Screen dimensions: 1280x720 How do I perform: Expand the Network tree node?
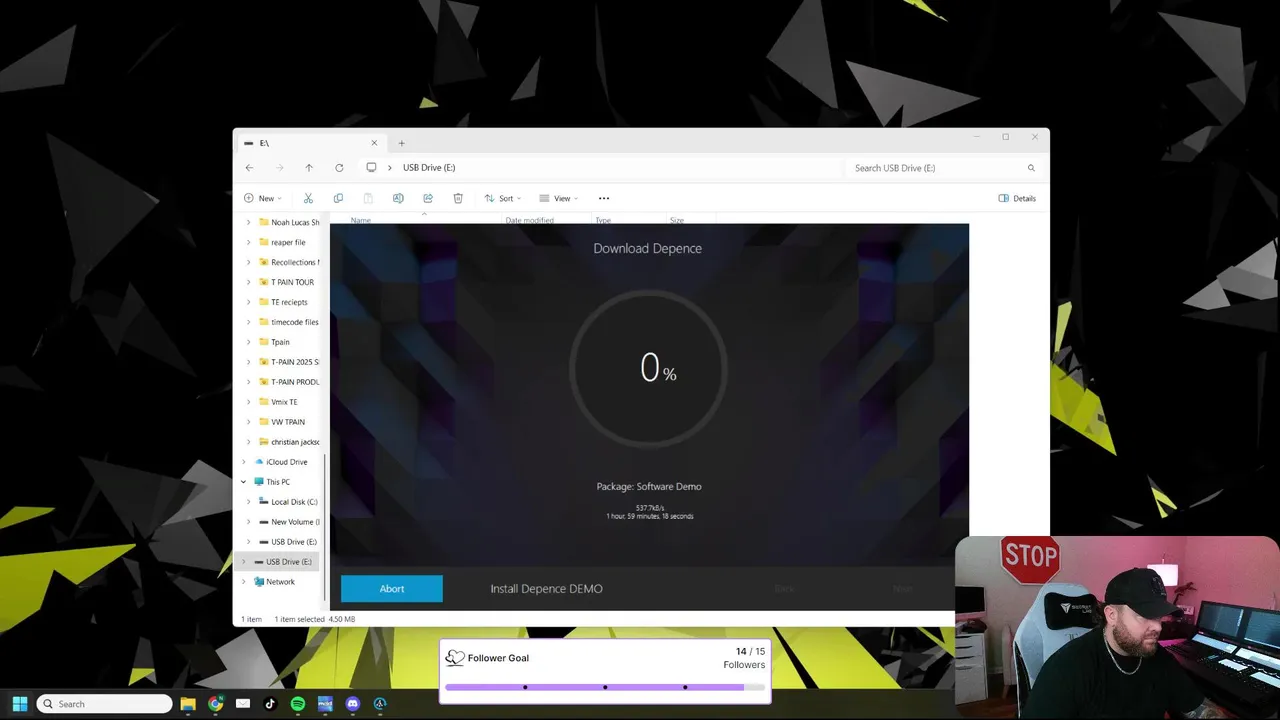pos(243,582)
